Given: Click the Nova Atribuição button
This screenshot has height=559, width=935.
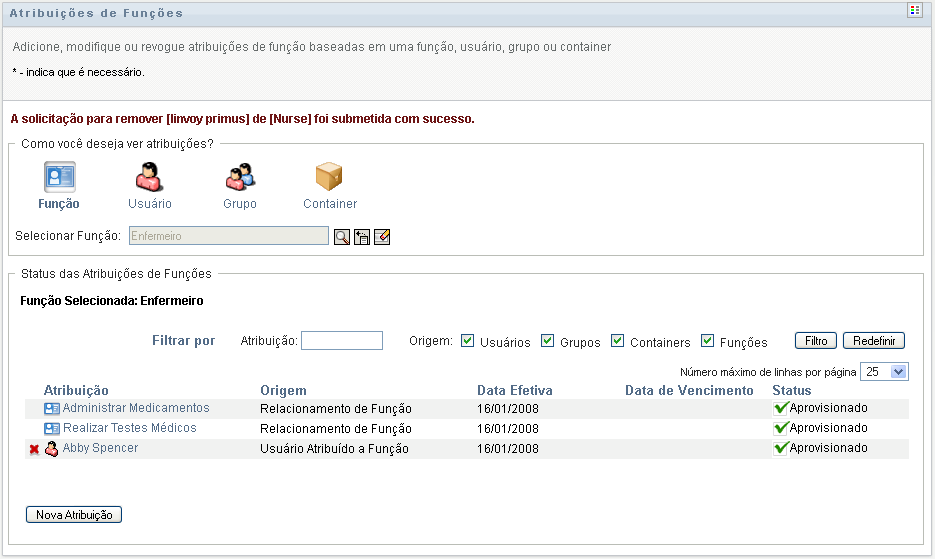Looking at the screenshot, I should 74,514.
